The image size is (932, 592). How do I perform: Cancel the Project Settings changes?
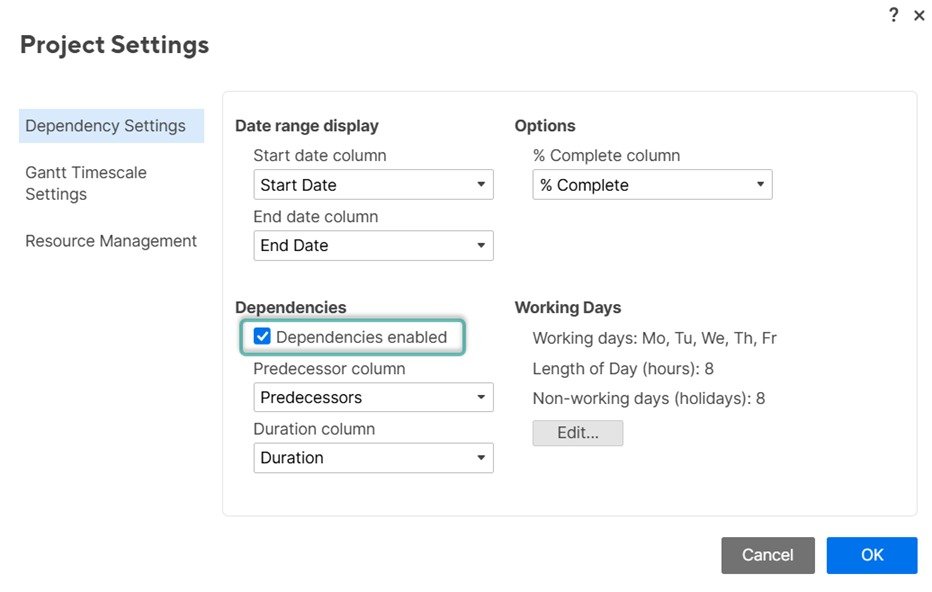coord(768,555)
